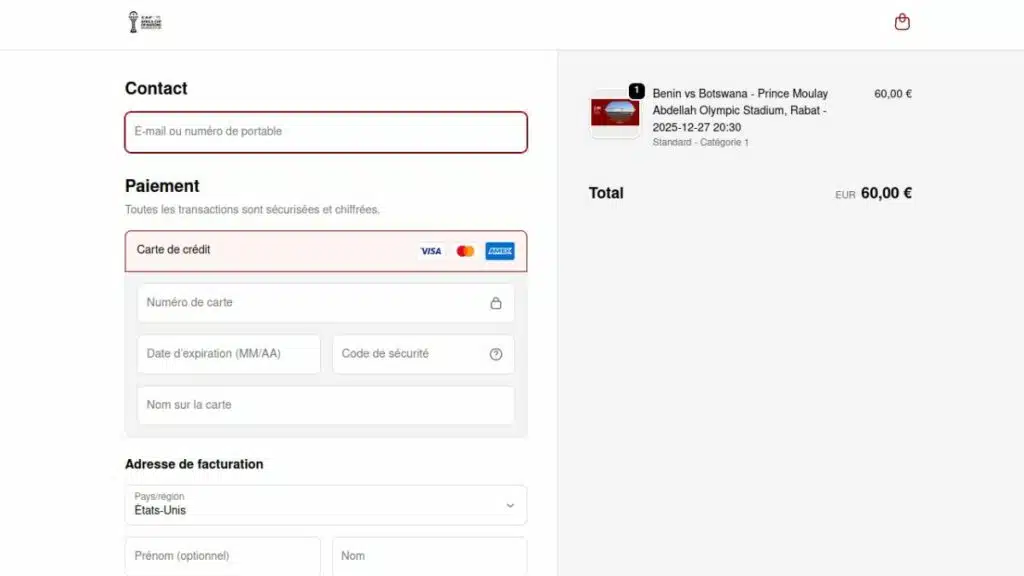
Task: Click the VISA card icon
Action: 431,251
